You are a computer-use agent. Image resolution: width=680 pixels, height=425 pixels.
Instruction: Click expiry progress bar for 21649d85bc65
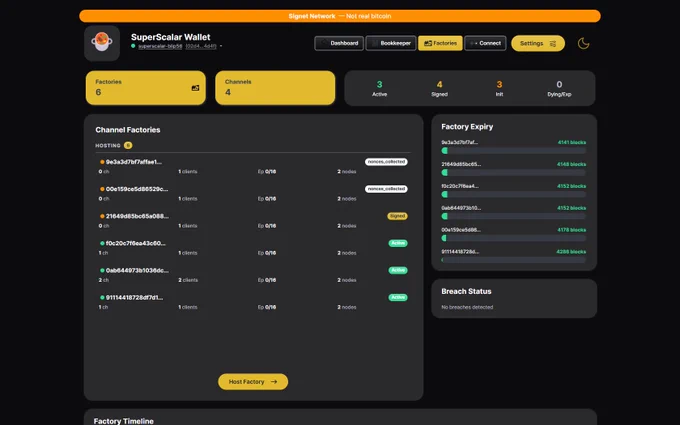point(513,172)
